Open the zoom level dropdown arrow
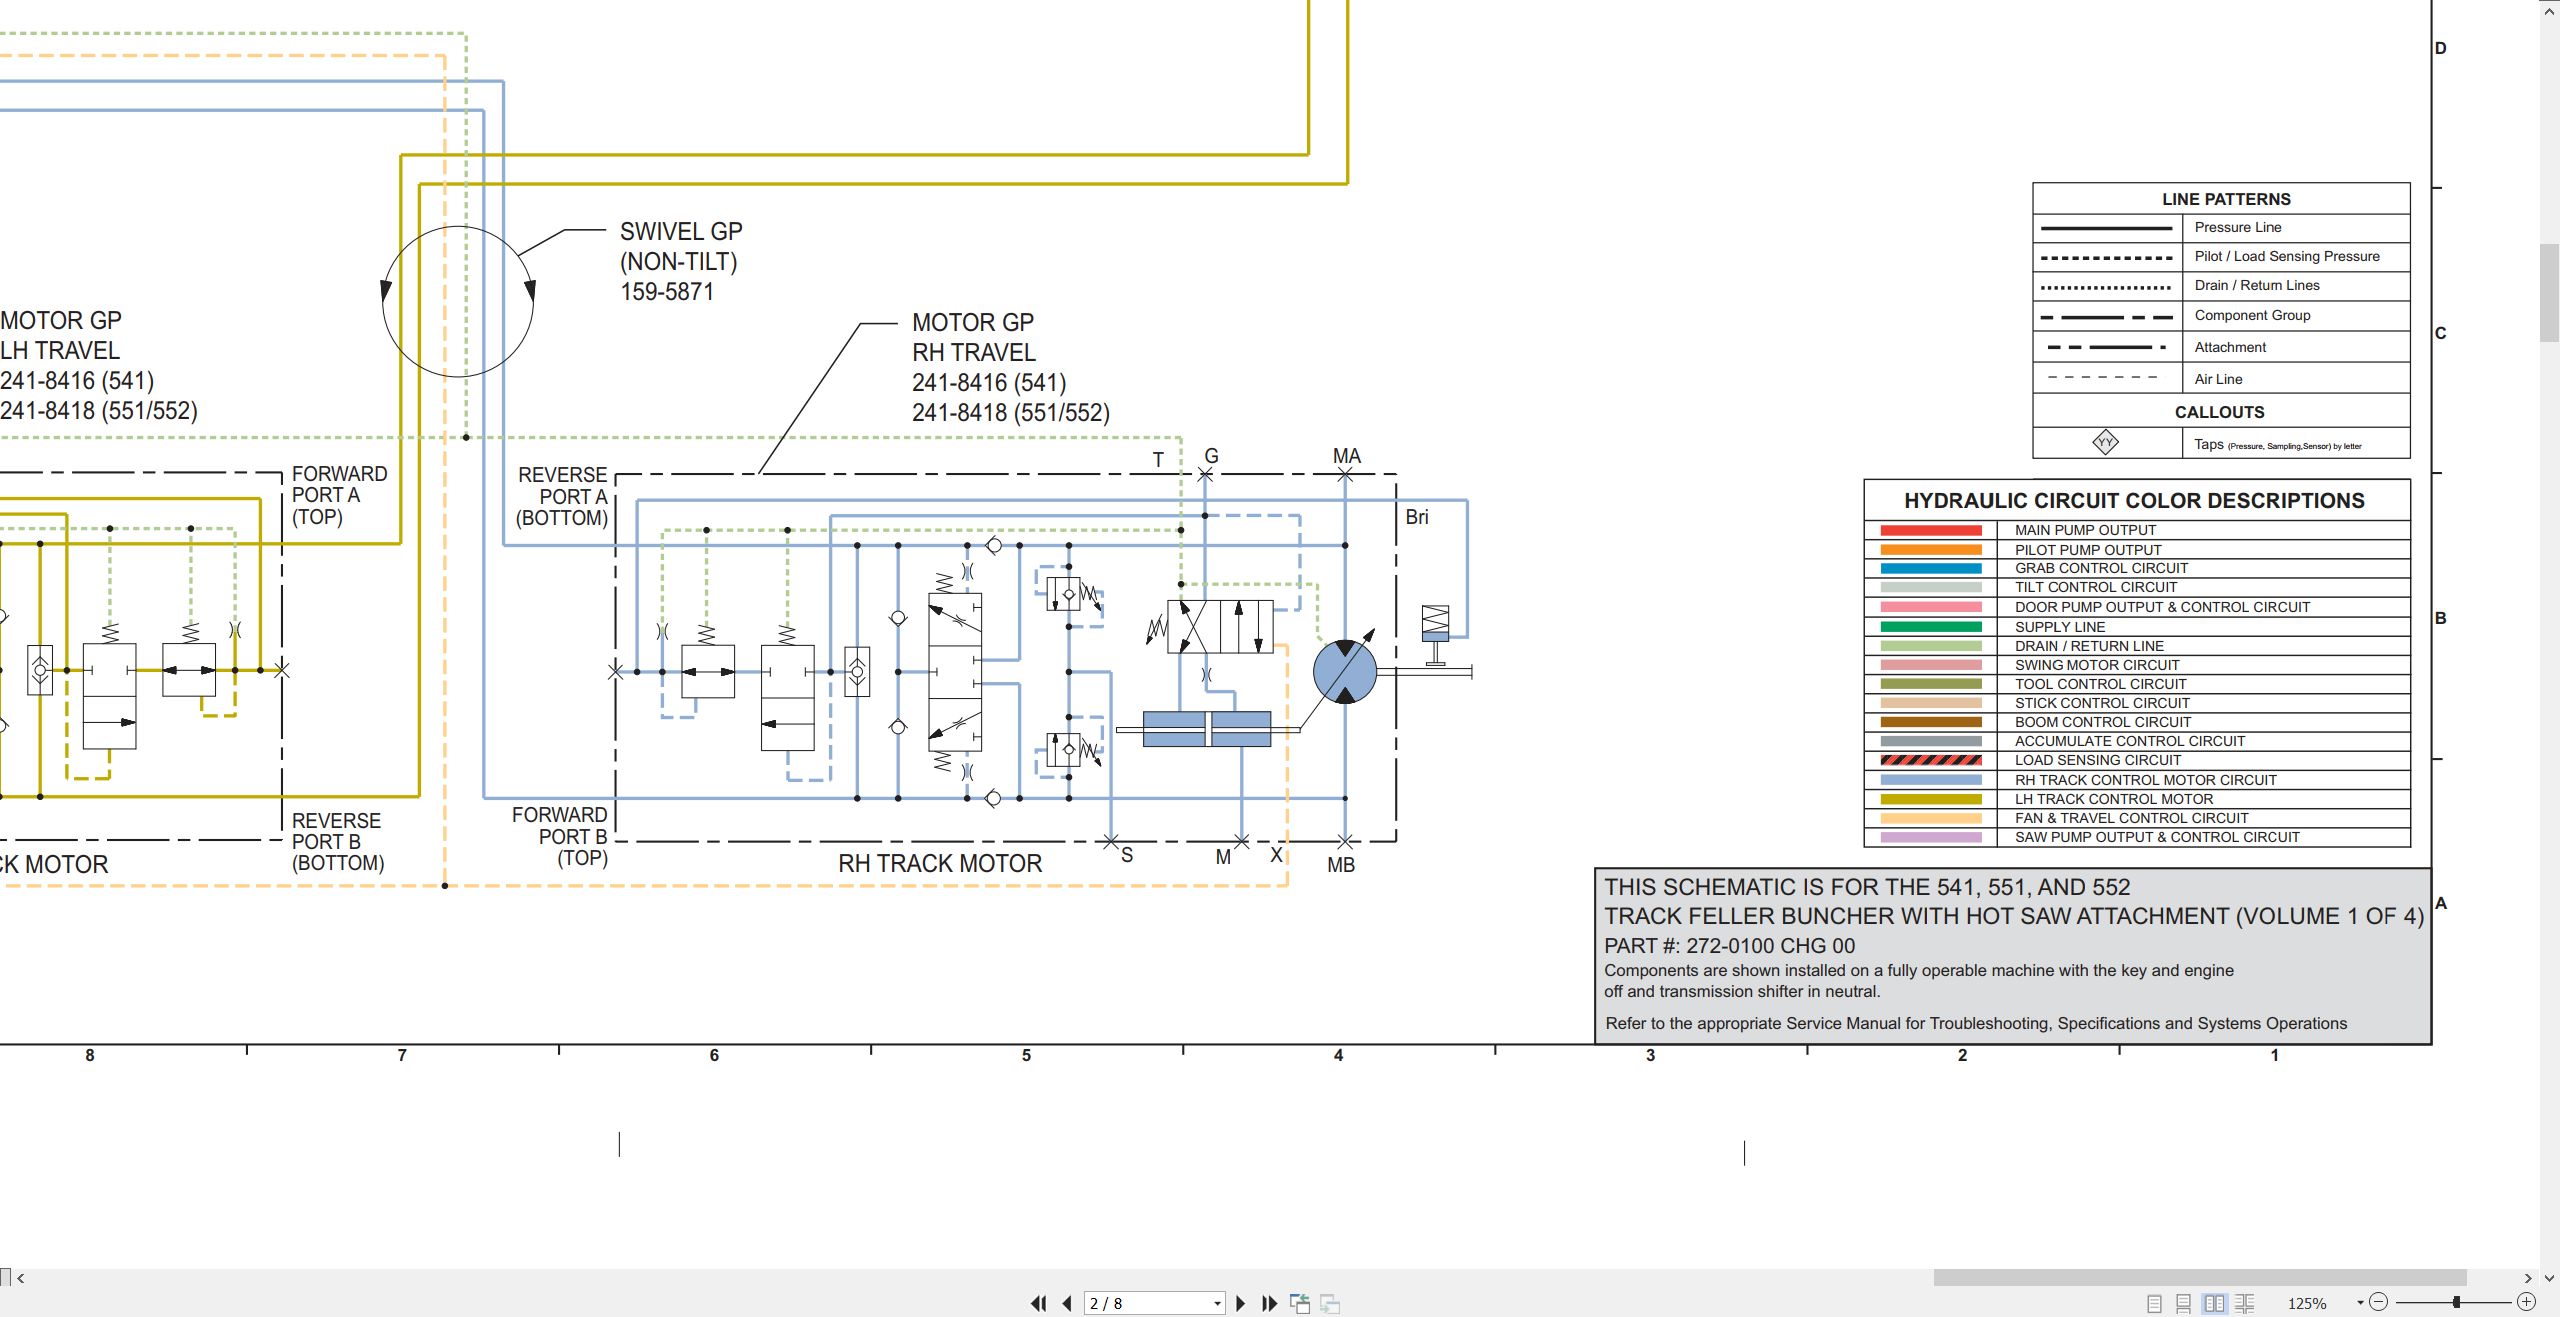The image size is (2560, 1317). [x=2360, y=1303]
